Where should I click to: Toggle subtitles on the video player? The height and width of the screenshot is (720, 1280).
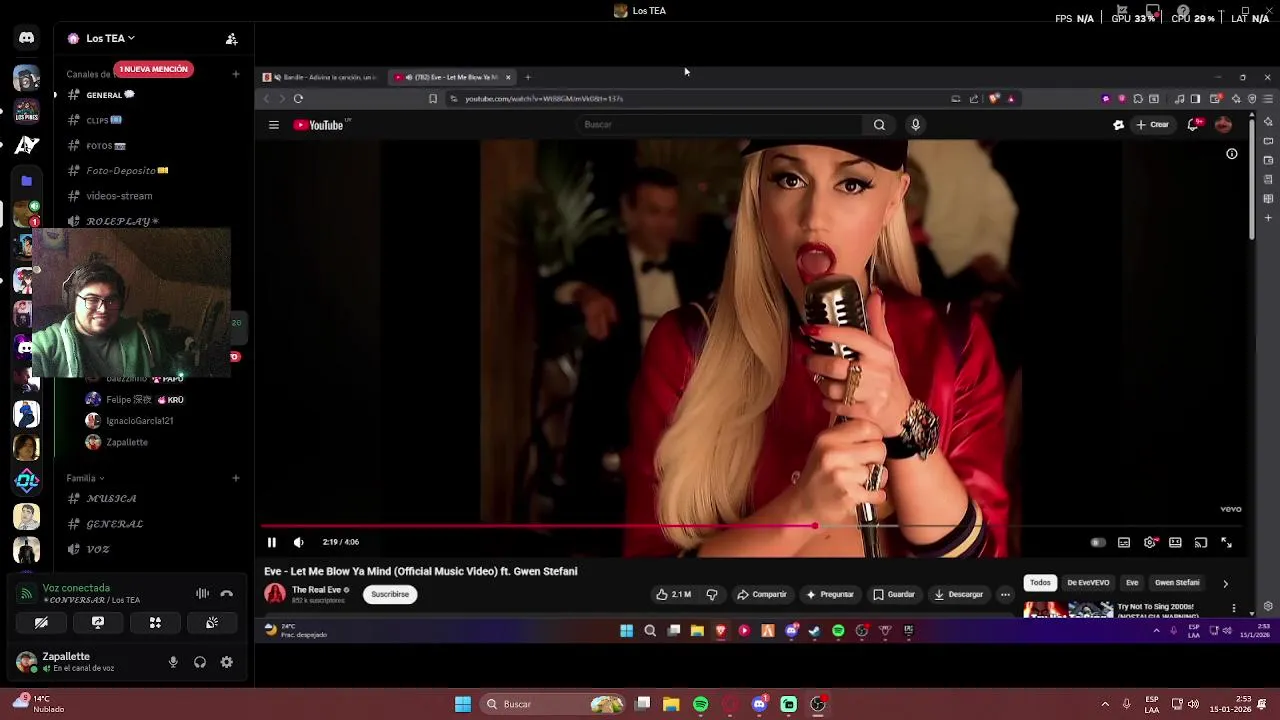pos(1124,542)
